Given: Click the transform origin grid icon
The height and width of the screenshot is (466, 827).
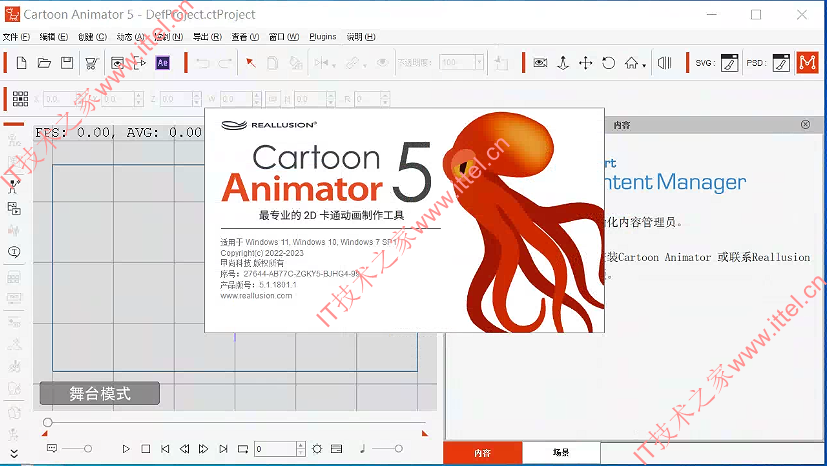Looking at the screenshot, I should [21, 99].
